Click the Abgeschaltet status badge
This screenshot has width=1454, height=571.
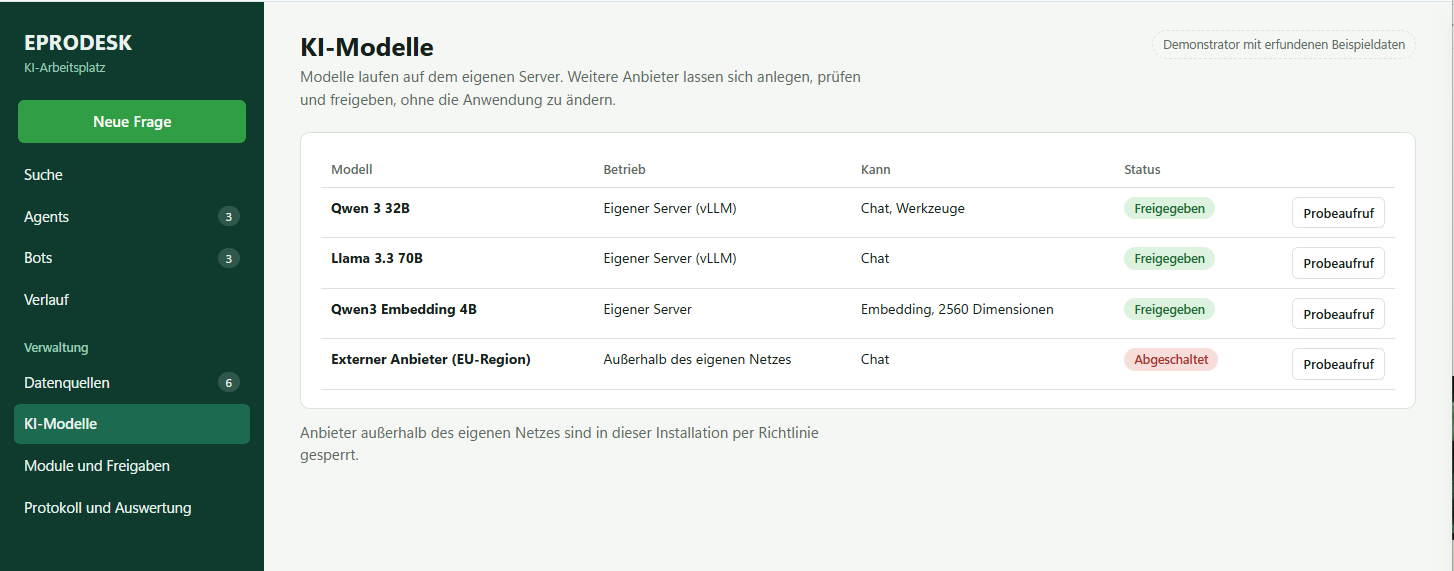click(1171, 360)
